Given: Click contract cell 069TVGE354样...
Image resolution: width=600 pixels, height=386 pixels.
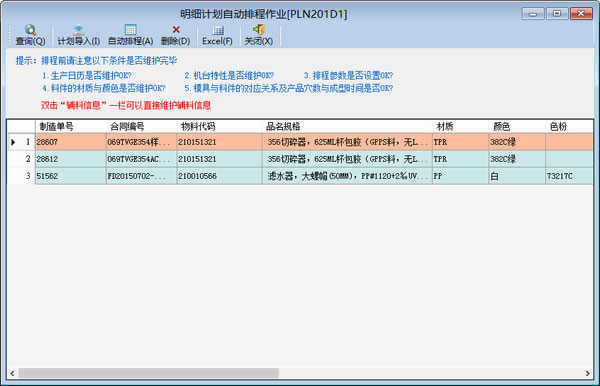Looking at the screenshot, I should coord(141,142).
